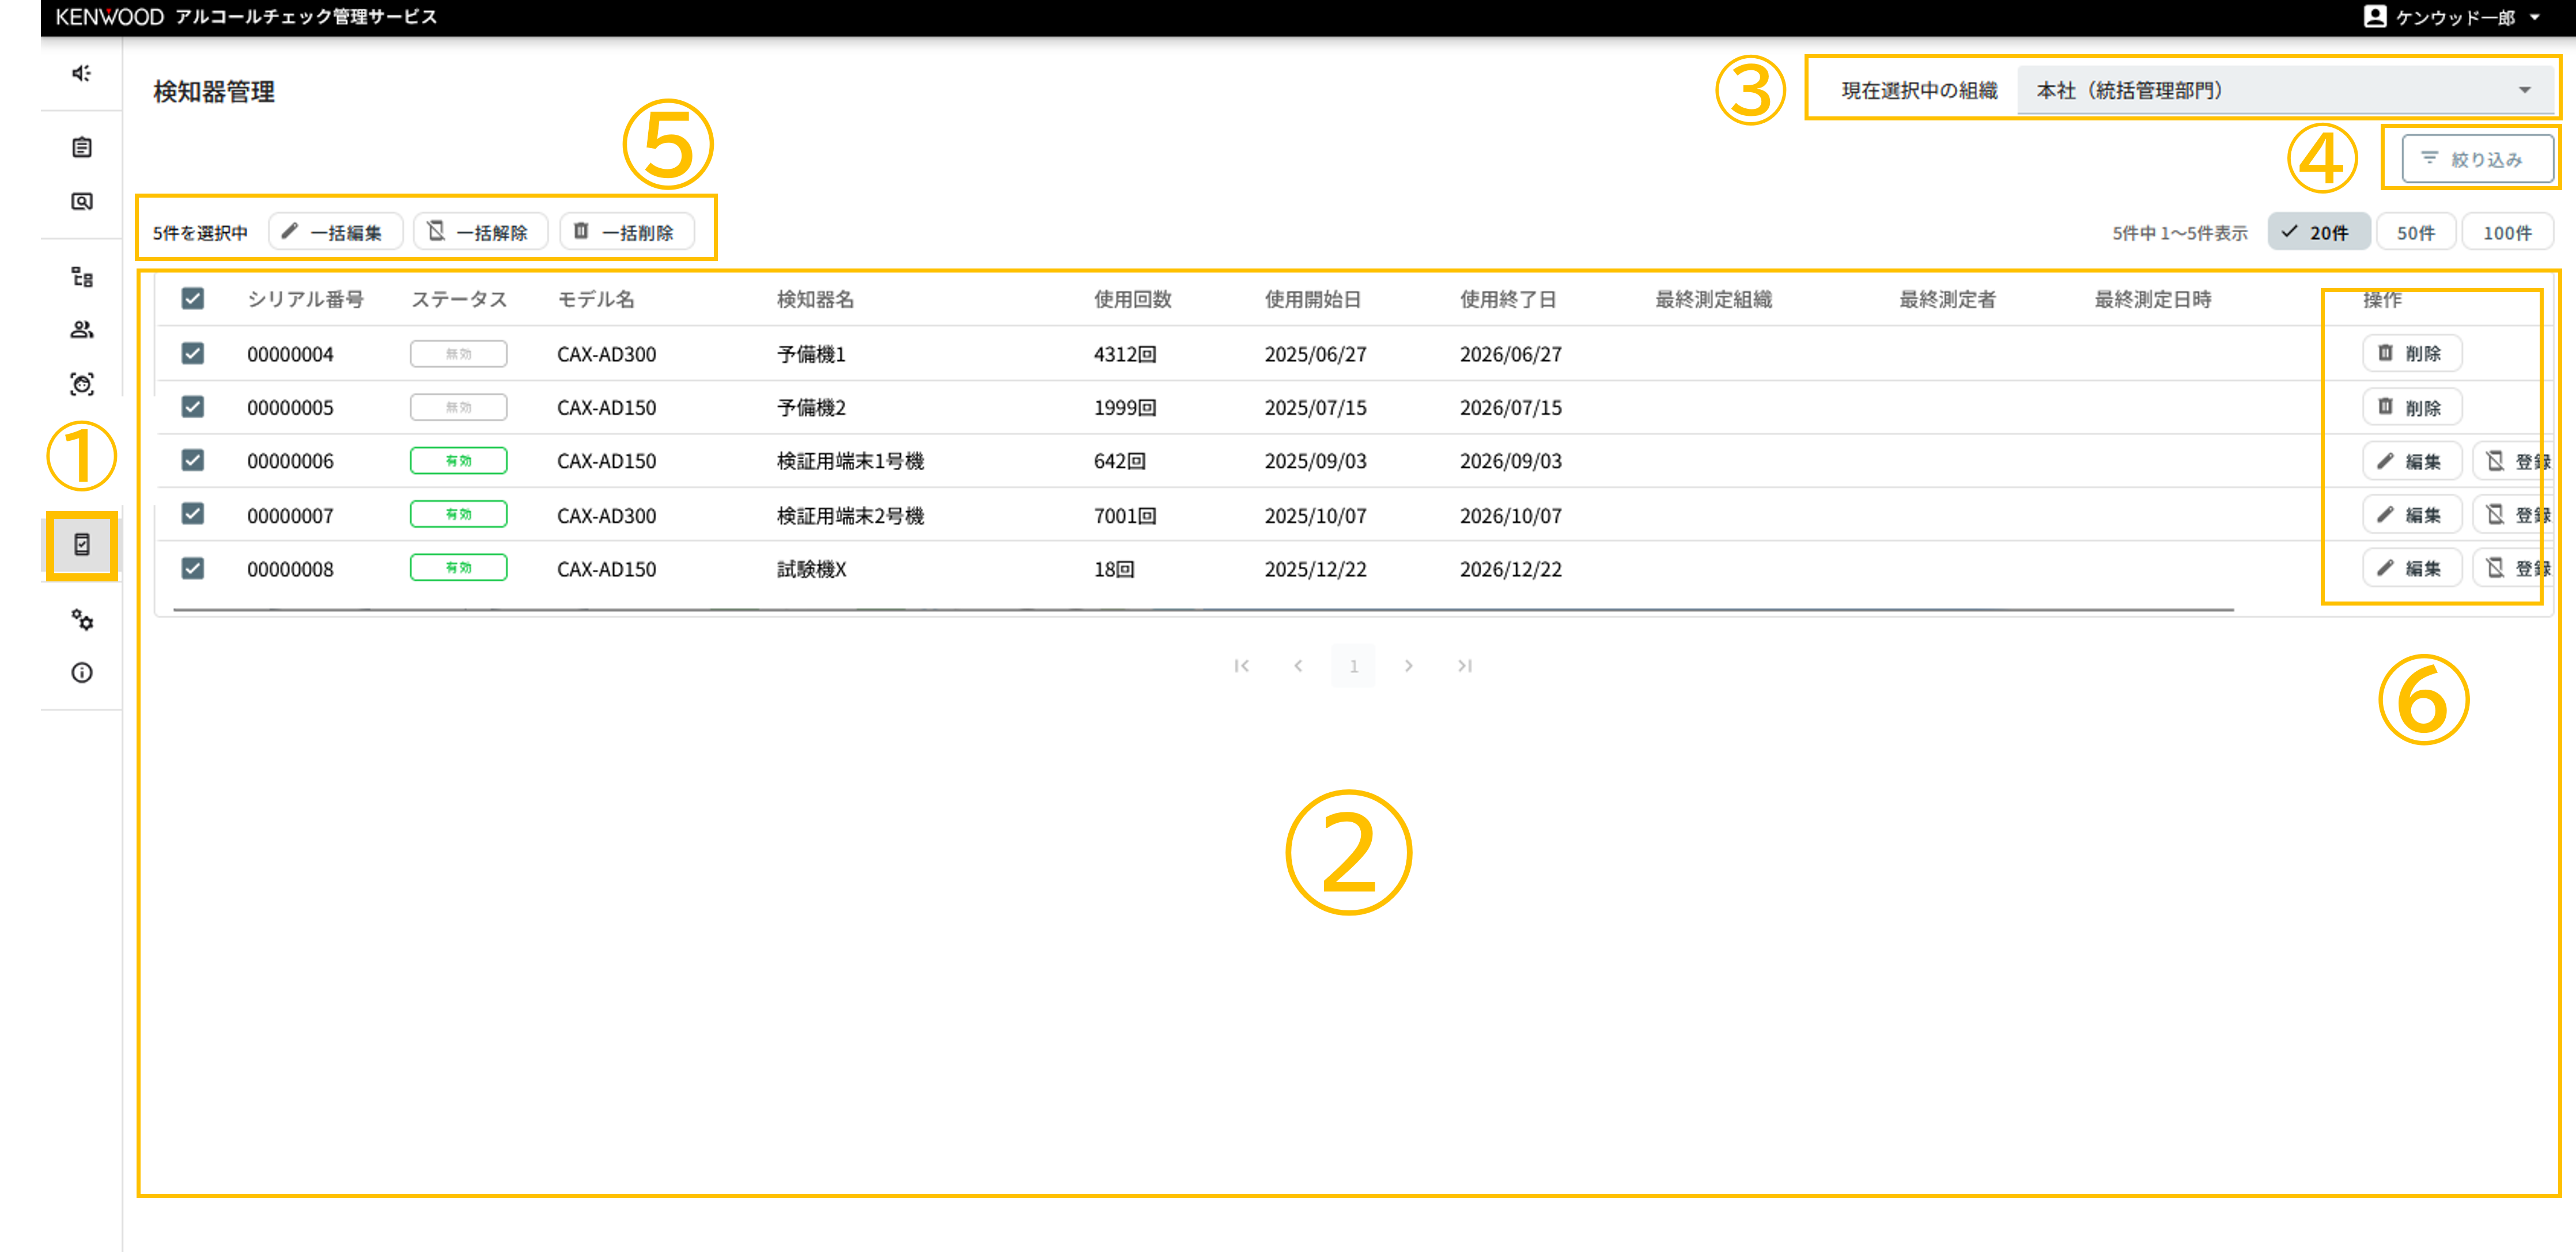Viewport: 2576px width, 1252px height.
Task: Open the detector management sidebar icon
Action: 82,544
